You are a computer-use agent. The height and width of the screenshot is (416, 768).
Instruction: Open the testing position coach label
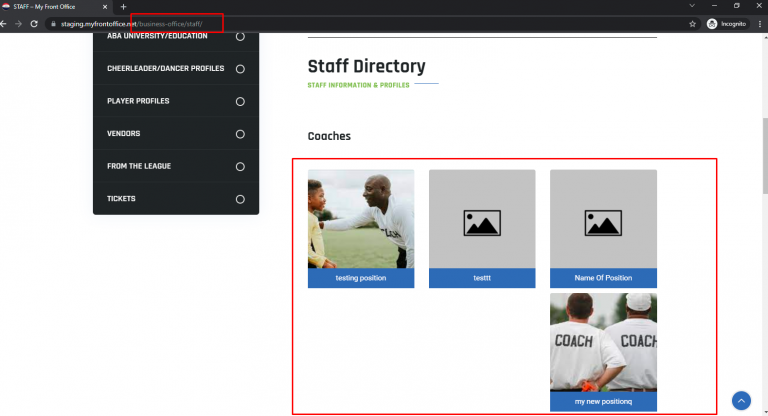click(361, 278)
